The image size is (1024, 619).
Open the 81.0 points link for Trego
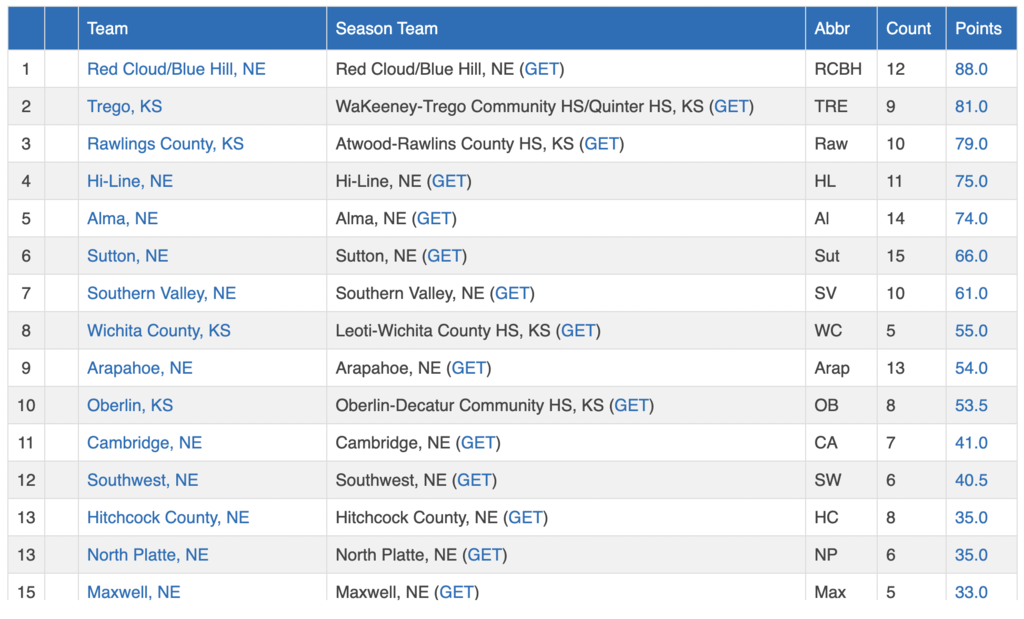(x=971, y=106)
